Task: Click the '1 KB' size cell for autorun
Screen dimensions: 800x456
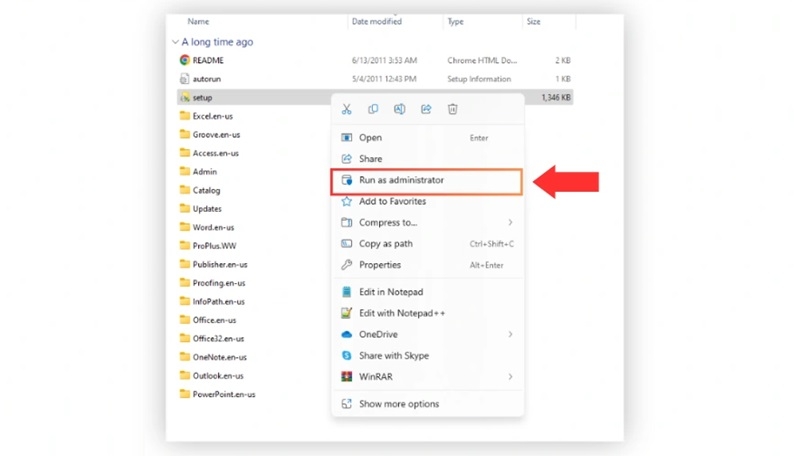Action: click(563, 79)
